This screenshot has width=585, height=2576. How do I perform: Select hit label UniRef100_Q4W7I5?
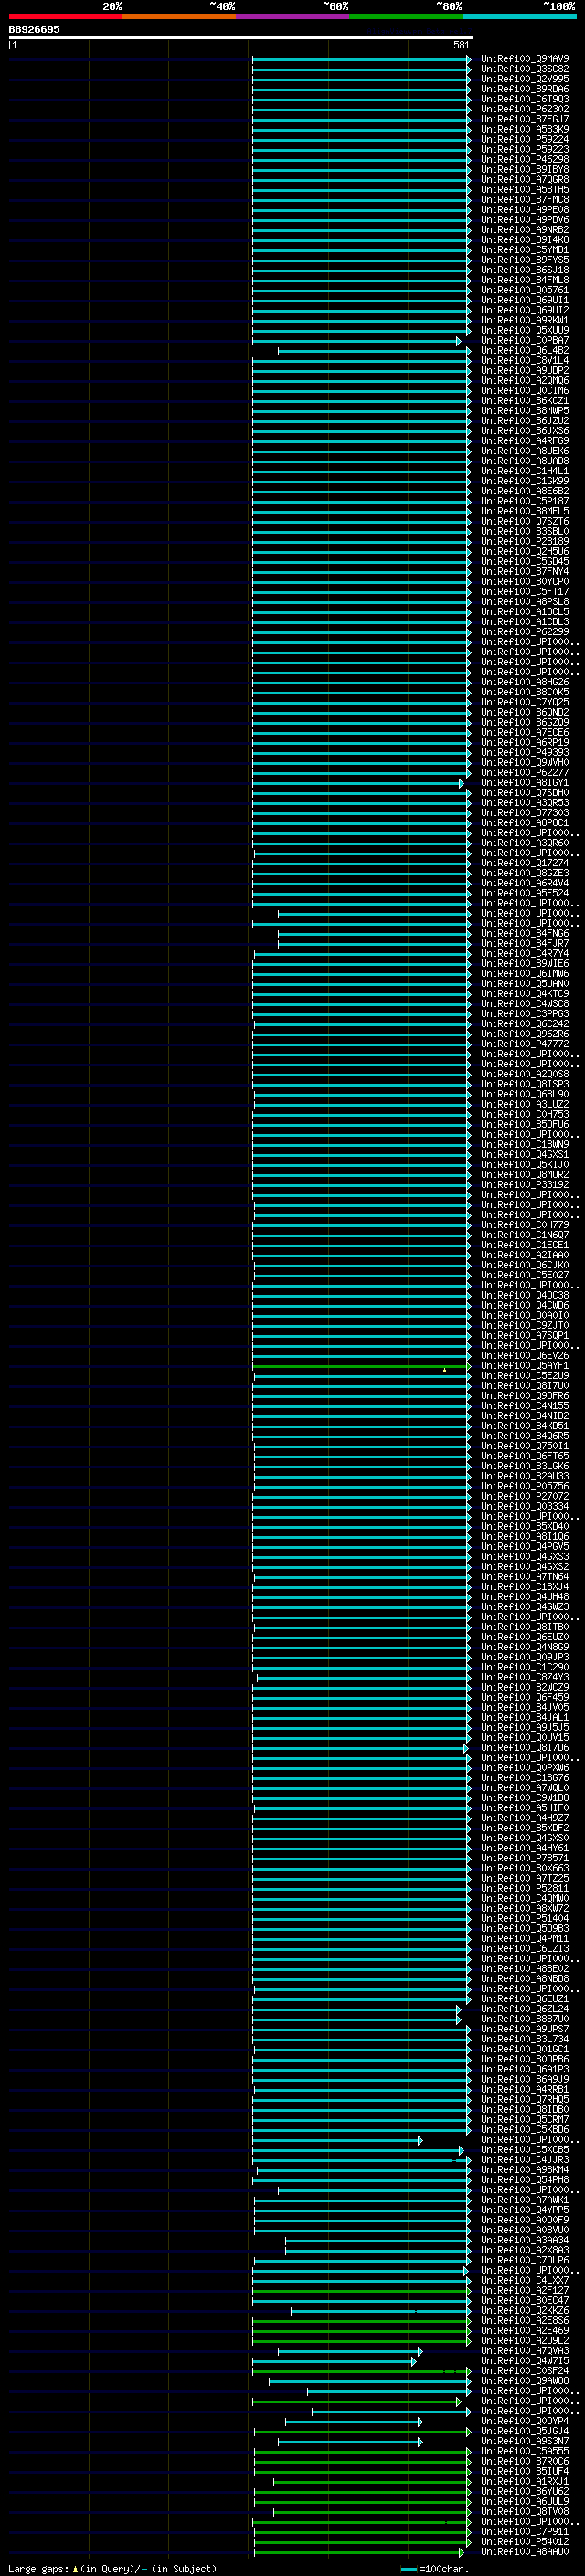click(x=525, y=2361)
